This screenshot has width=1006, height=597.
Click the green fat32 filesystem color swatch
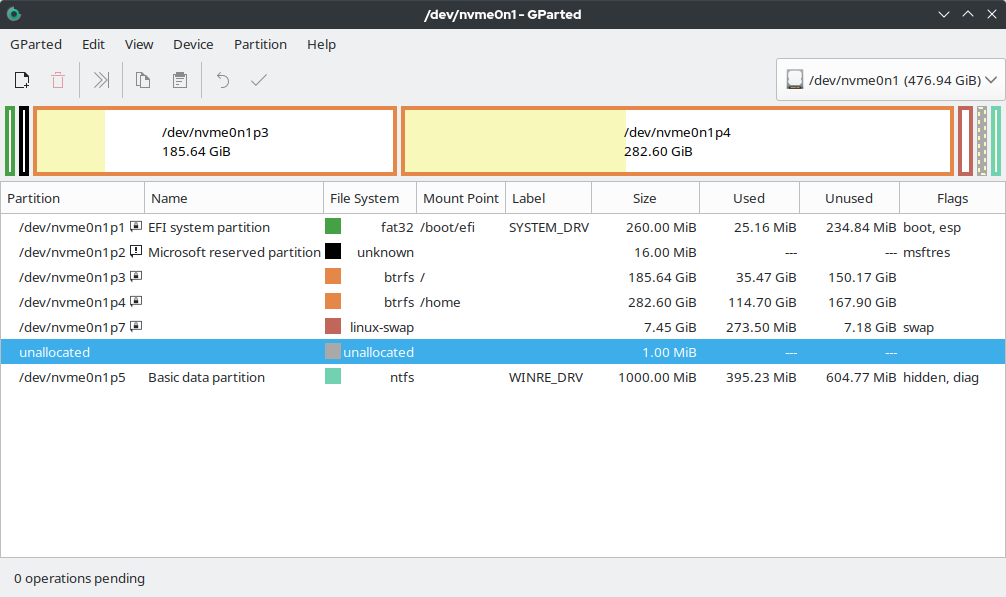coord(333,226)
